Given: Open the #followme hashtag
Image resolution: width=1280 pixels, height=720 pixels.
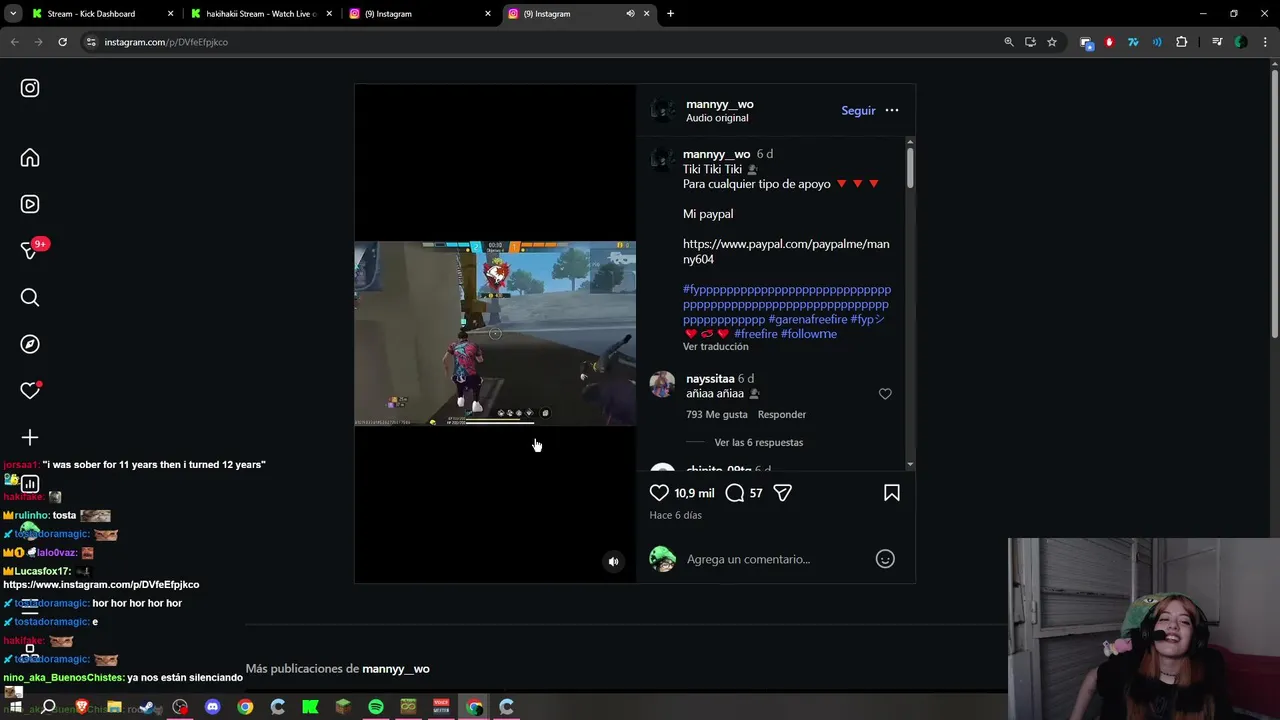Looking at the screenshot, I should (809, 334).
